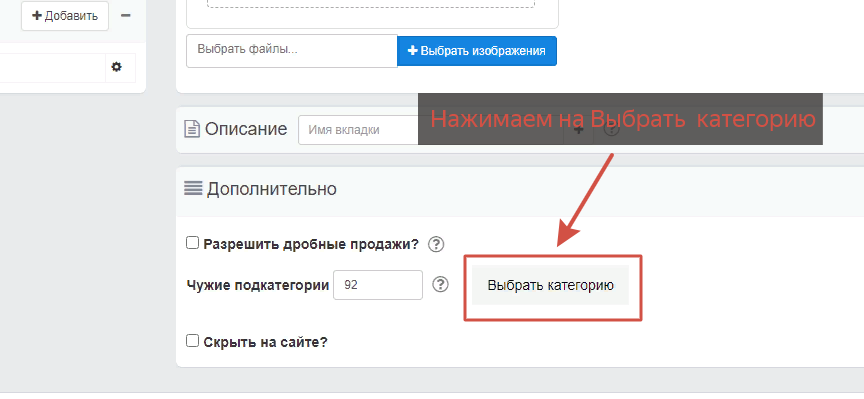Viewport: 864px width, 399px height.
Task: Tick the "Скрыть на сайте?" checkbox
Action: 192,341
